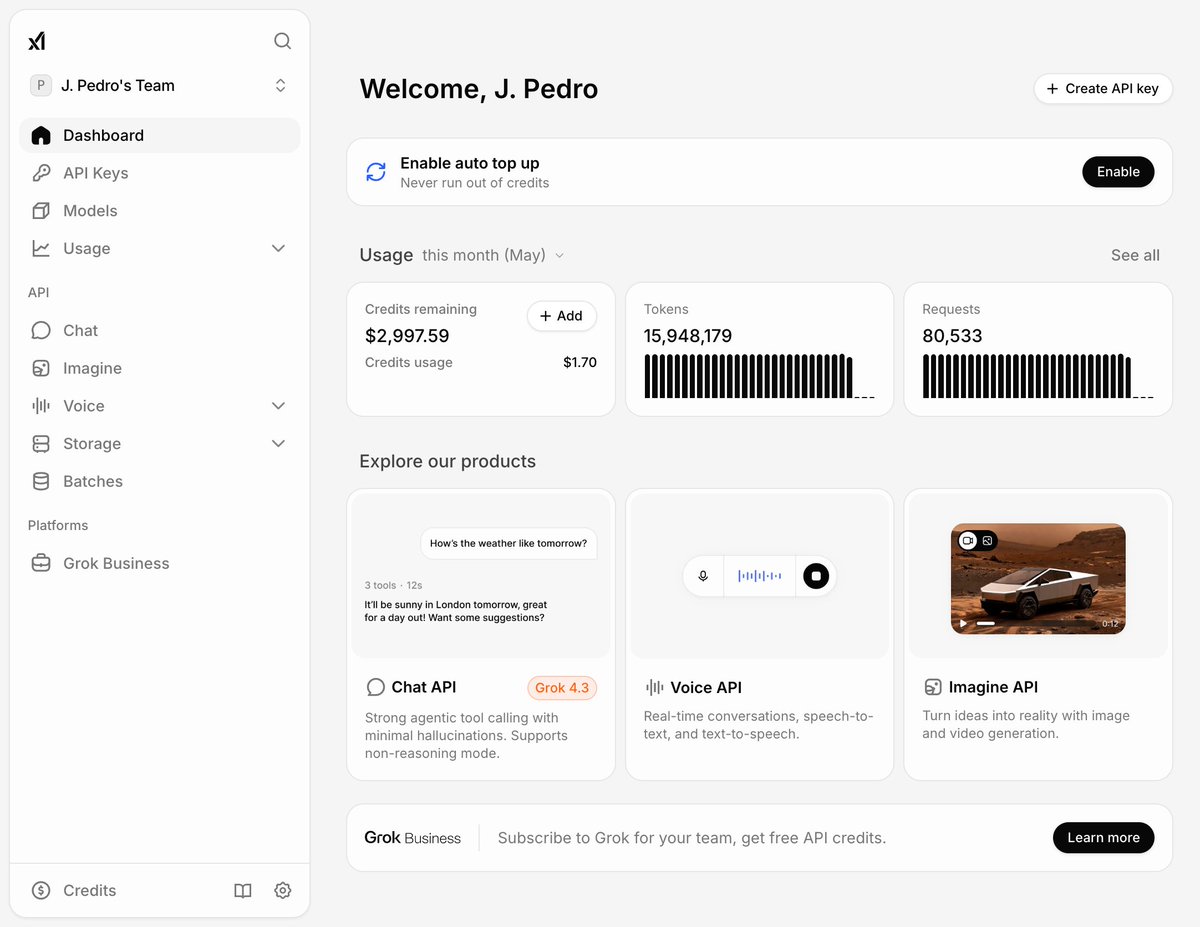Click the Create API key button
This screenshot has width=1200, height=927.
point(1103,88)
